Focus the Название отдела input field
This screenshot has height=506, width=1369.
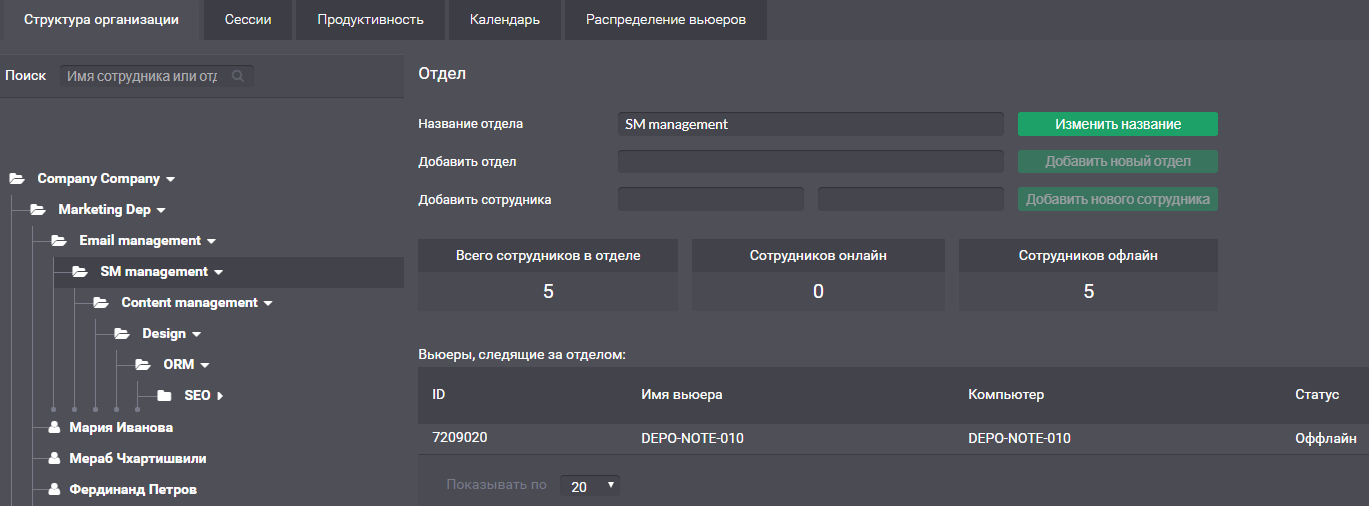pos(810,124)
